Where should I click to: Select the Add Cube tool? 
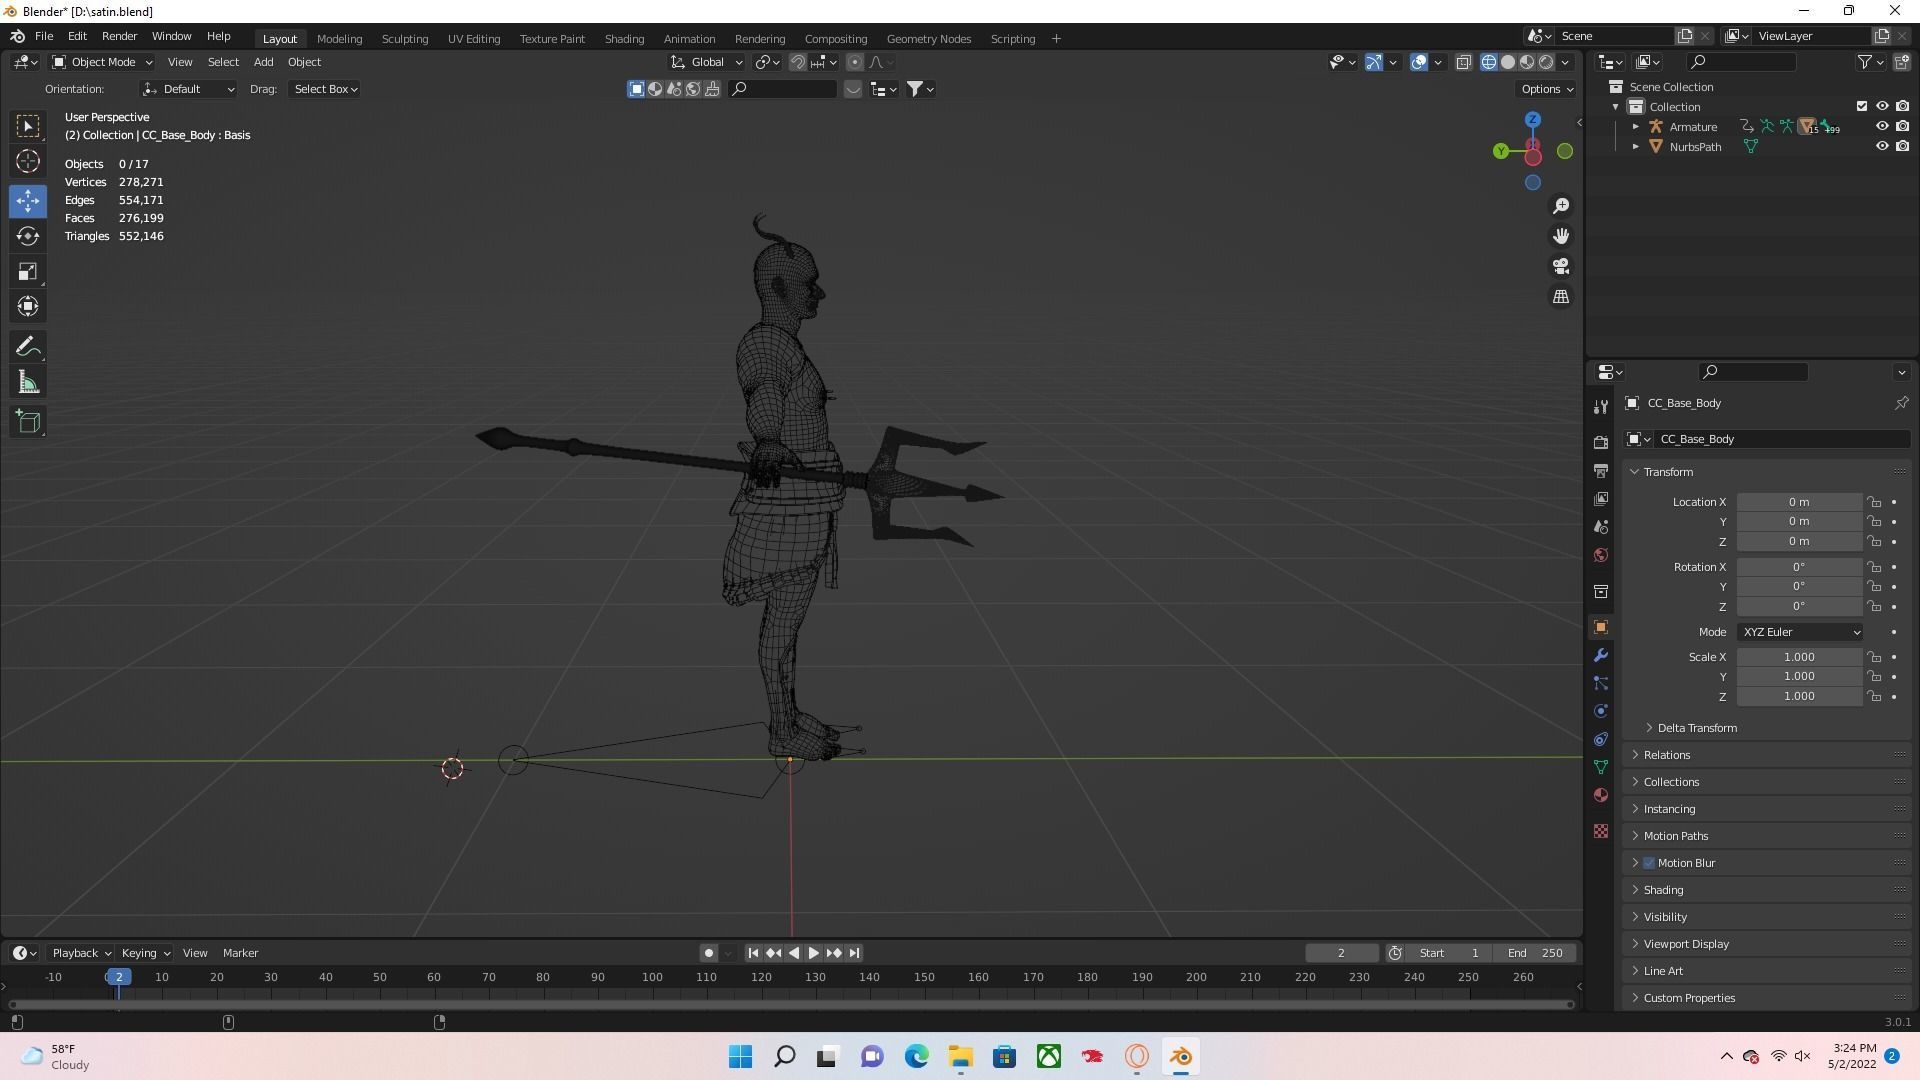click(28, 422)
